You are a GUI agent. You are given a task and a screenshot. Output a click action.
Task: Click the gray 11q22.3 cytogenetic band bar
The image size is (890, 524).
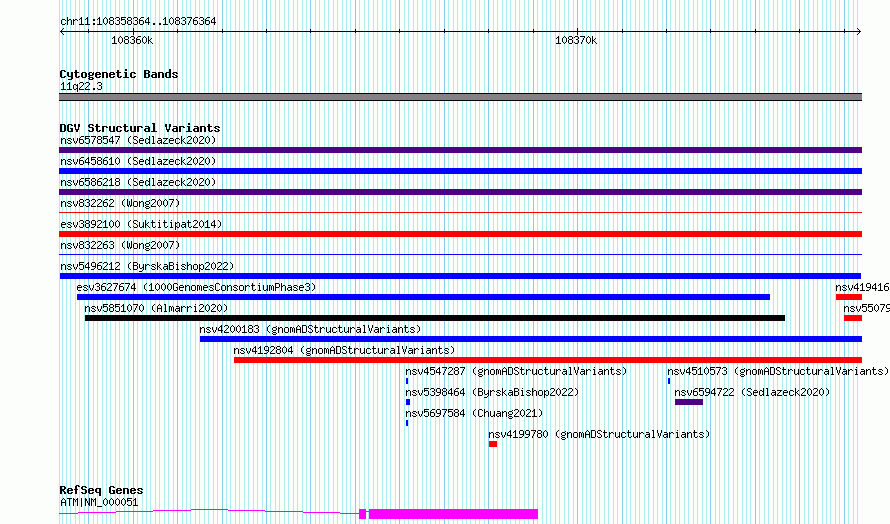(460, 97)
